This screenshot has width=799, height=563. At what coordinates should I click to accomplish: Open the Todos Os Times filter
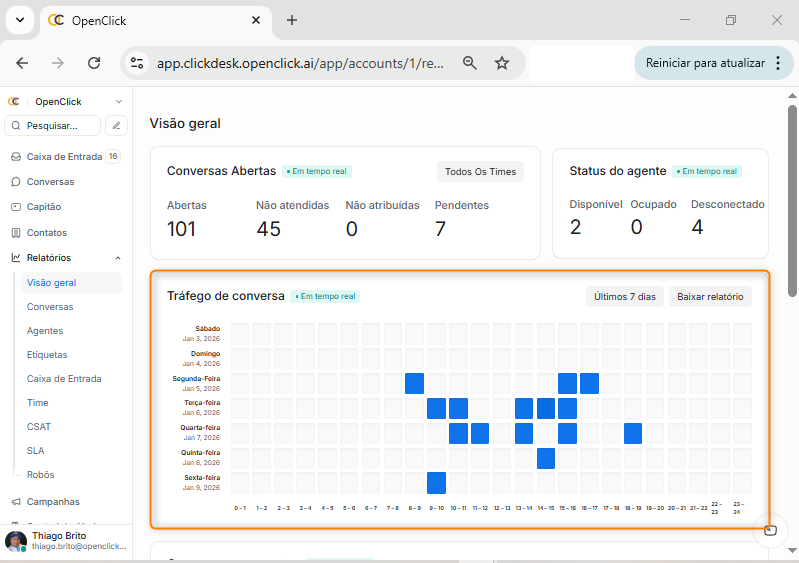click(480, 172)
